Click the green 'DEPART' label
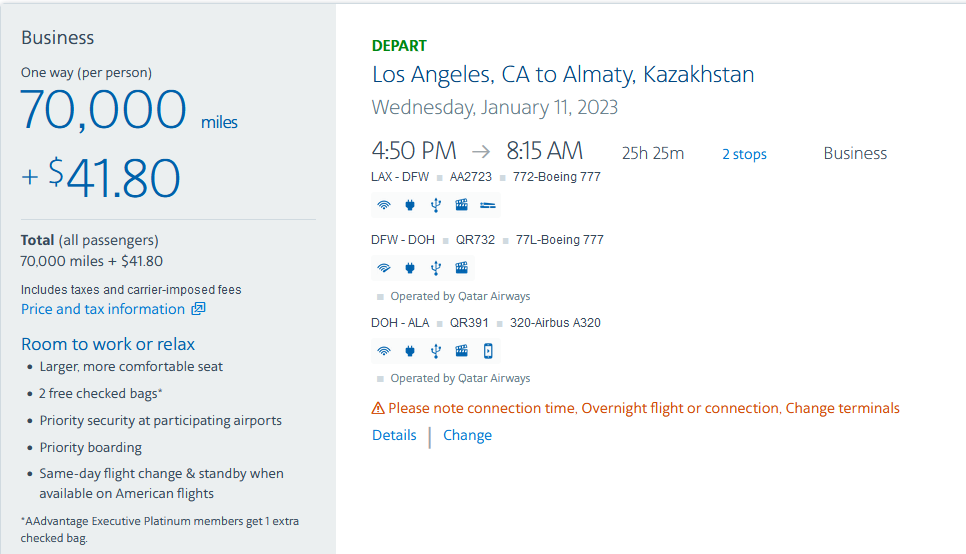This screenshot has height=554, width=966. pos(399,46)
